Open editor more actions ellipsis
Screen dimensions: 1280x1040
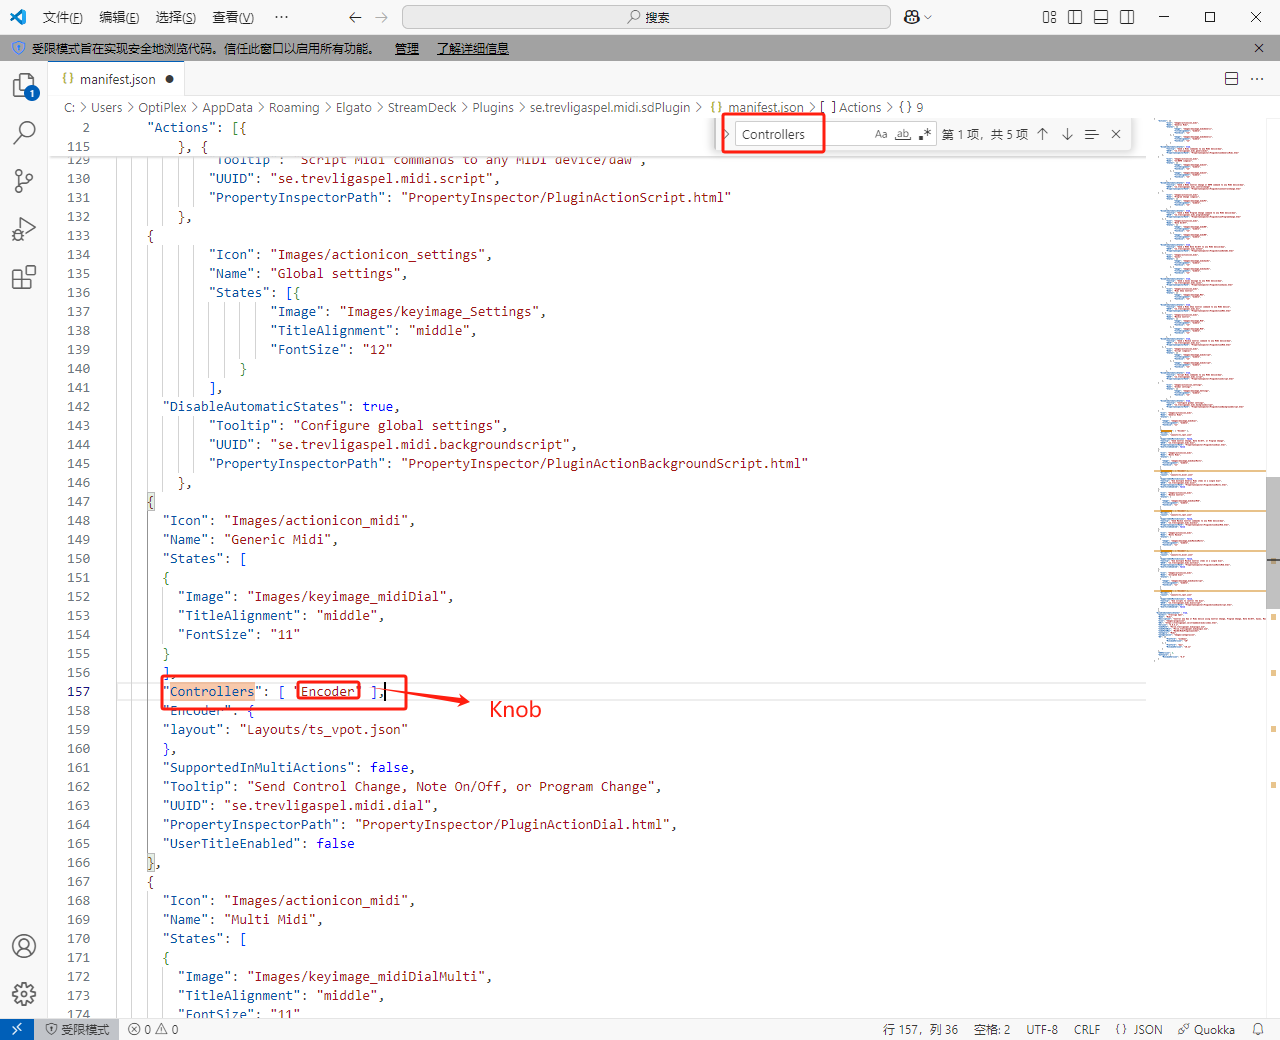pos(1258,79)
